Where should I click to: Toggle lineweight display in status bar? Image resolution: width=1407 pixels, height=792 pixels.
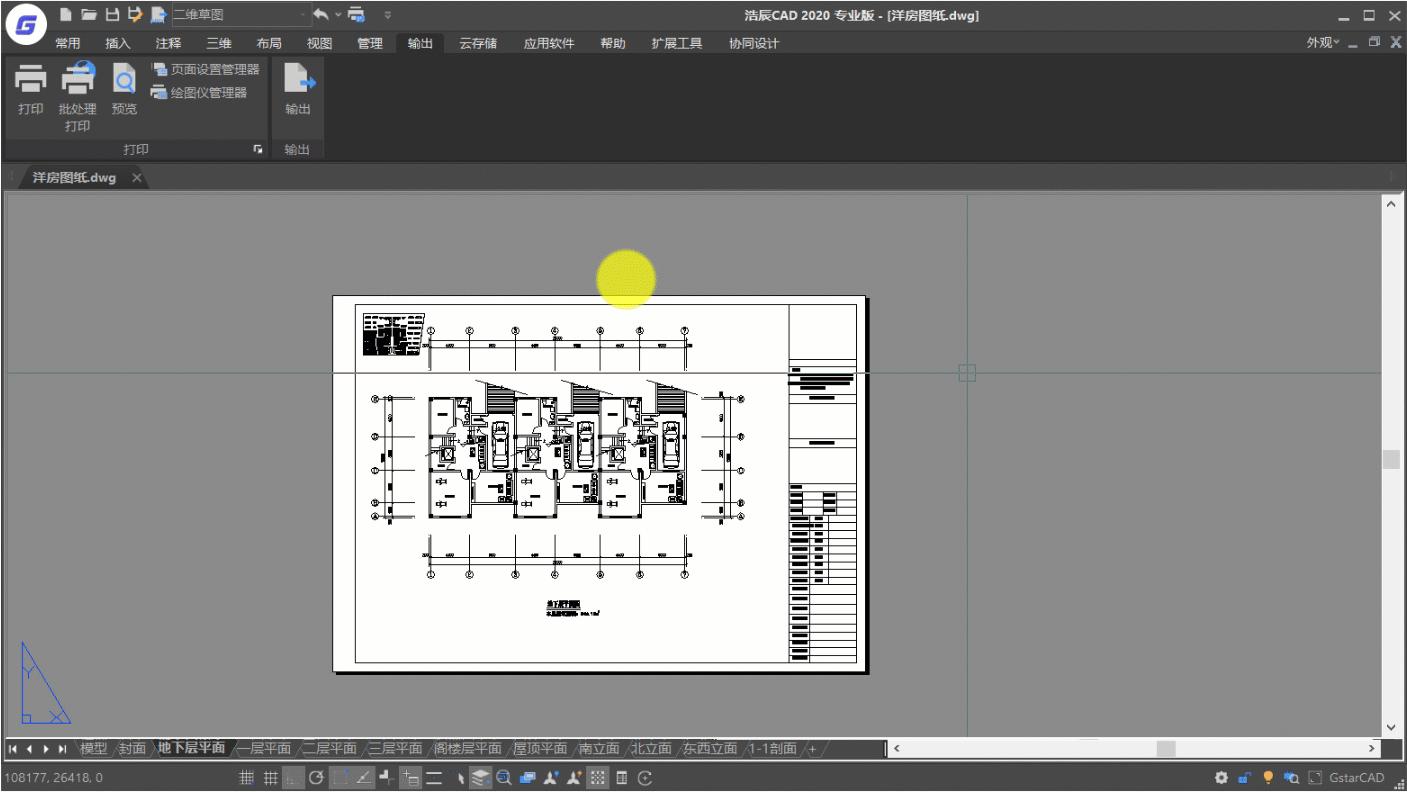pyautogui.click(x=434, y=777)
